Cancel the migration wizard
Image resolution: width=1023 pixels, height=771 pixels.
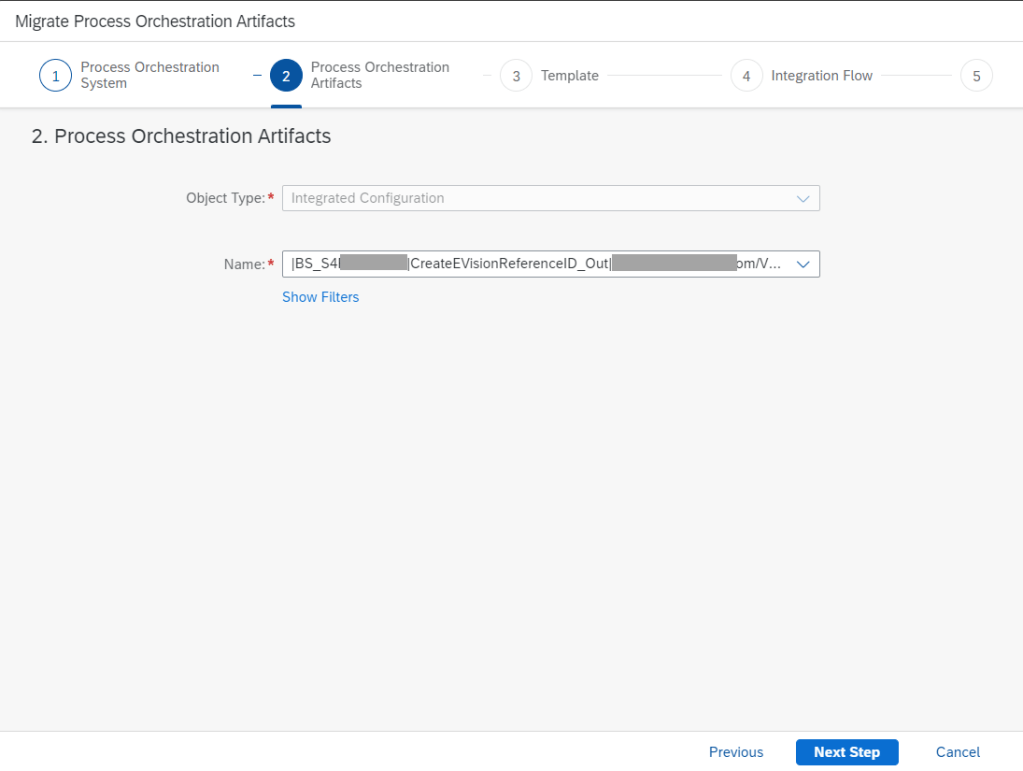click(957, 752)
